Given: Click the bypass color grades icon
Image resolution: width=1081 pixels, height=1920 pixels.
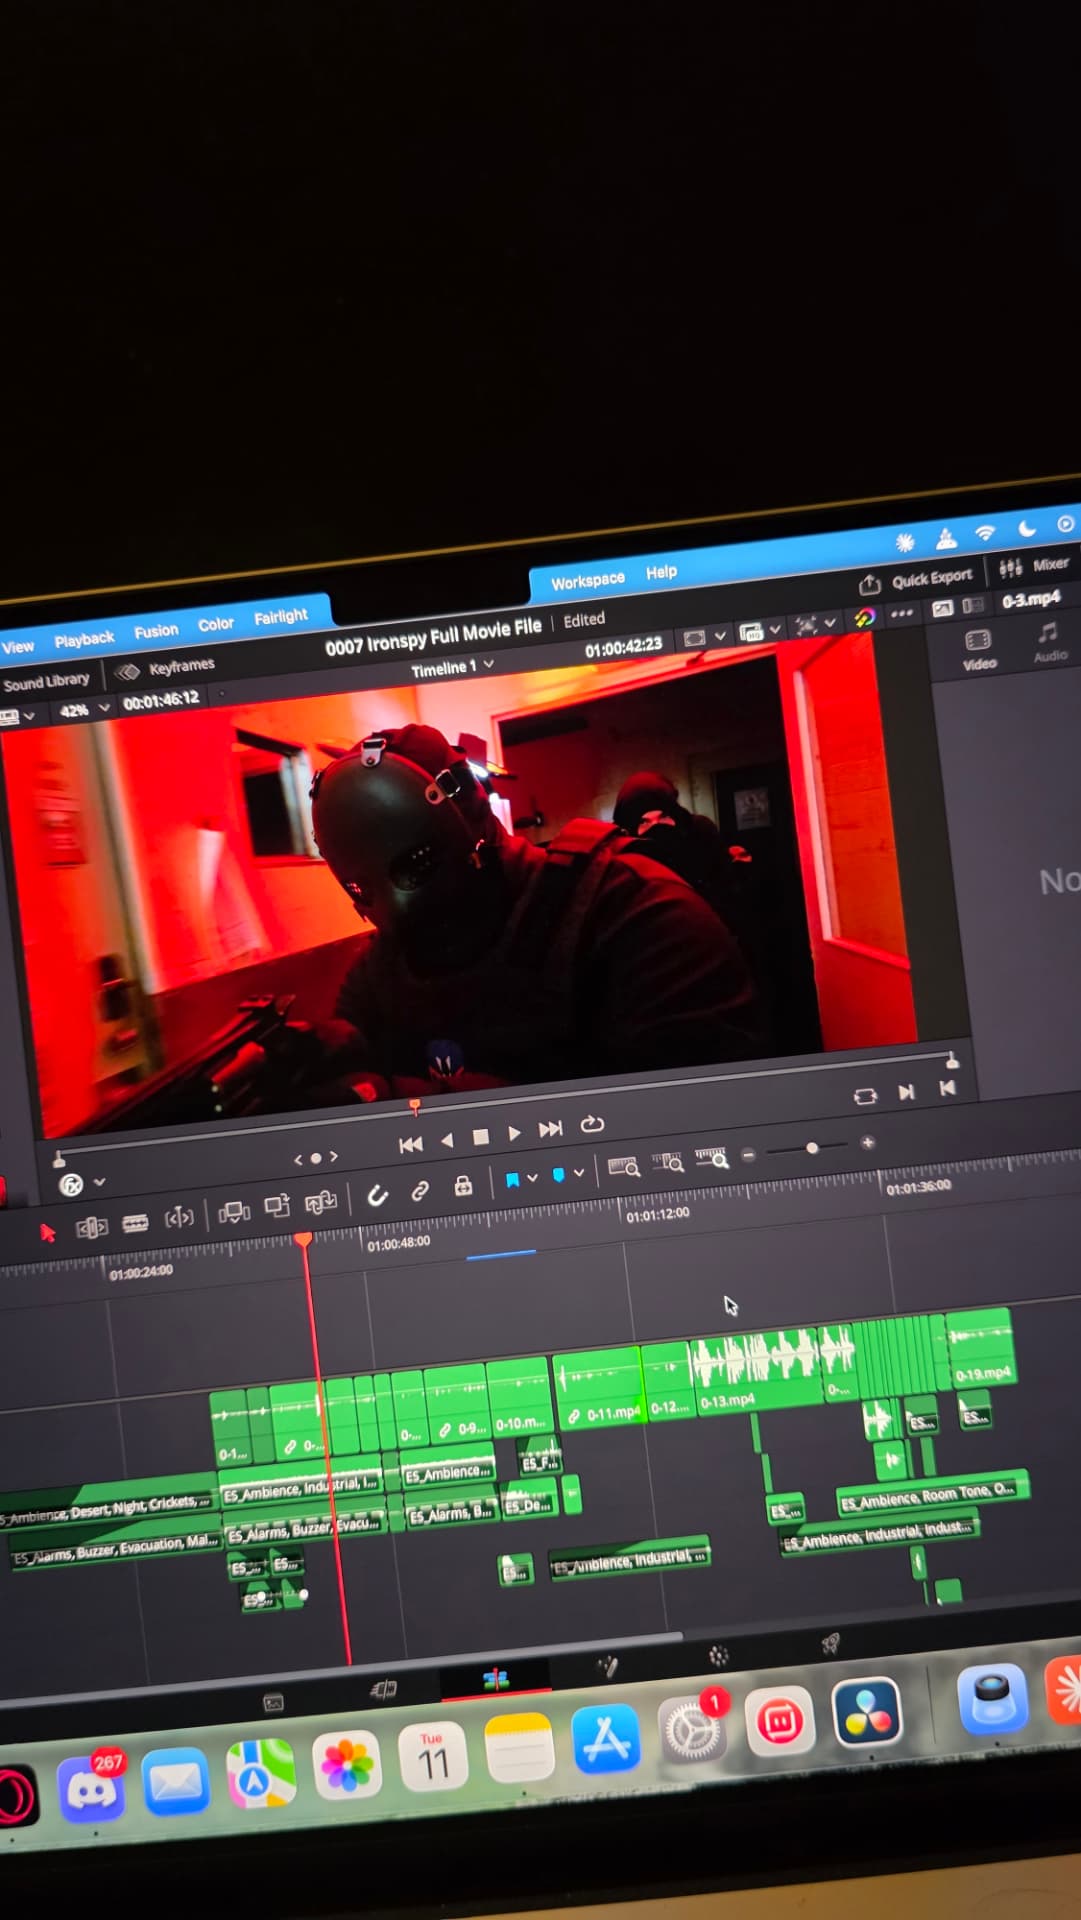Looking at the screenshot, I should point(865,618).
